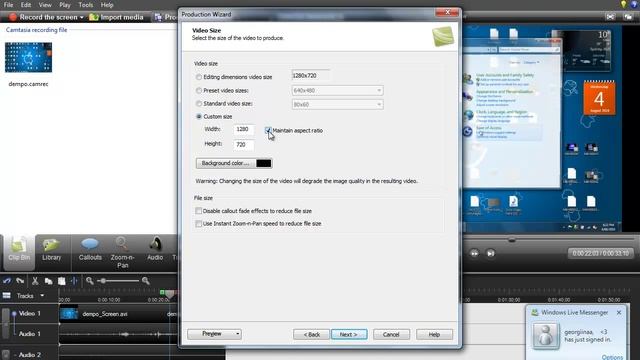Select the dempo.camrec thumbnail
This screenshot has height=360, width=640.
click(x=28, y=57)
